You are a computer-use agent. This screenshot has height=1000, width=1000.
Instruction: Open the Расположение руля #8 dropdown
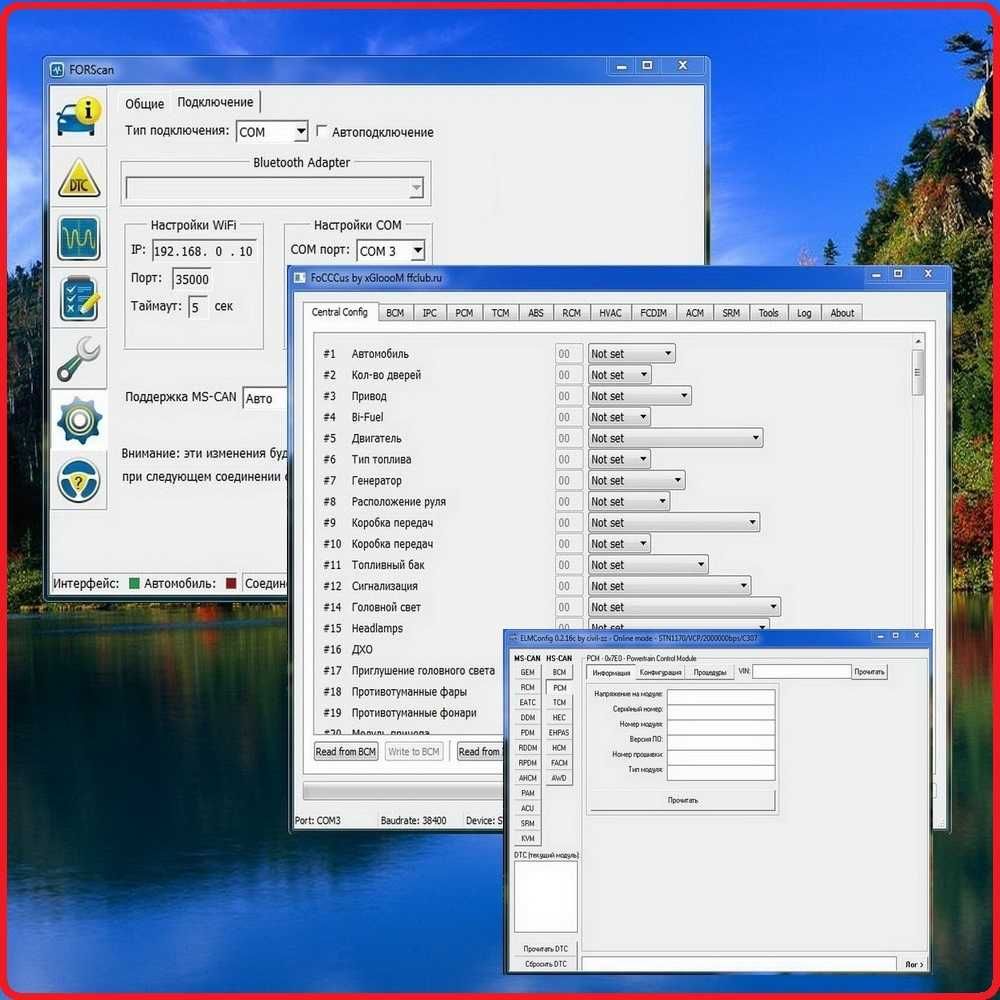(629, 501)
